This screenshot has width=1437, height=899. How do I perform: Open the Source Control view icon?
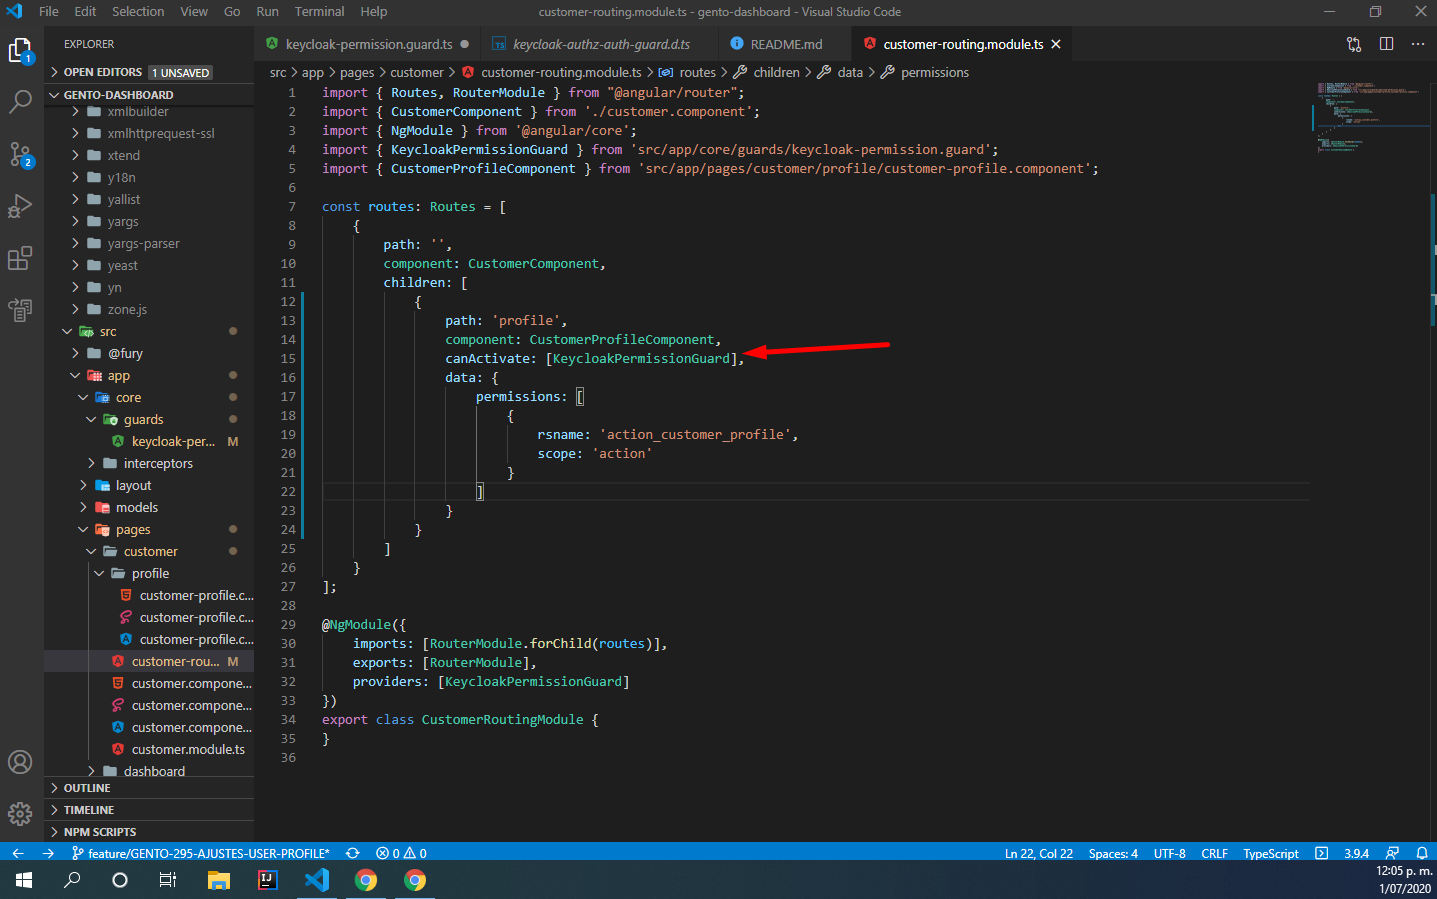coord(20,154)
